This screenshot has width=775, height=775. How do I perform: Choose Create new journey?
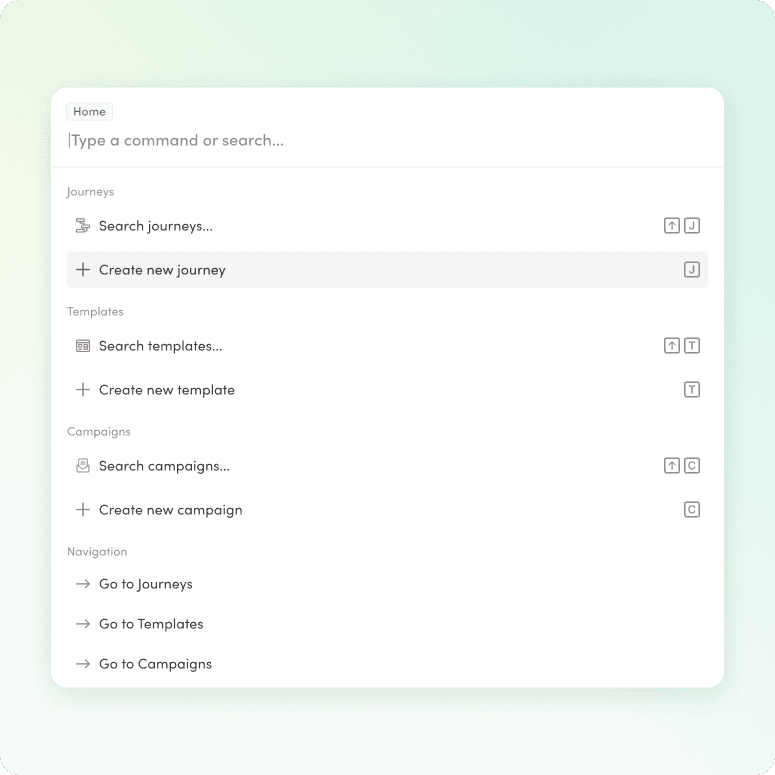(x=388, y=270)
